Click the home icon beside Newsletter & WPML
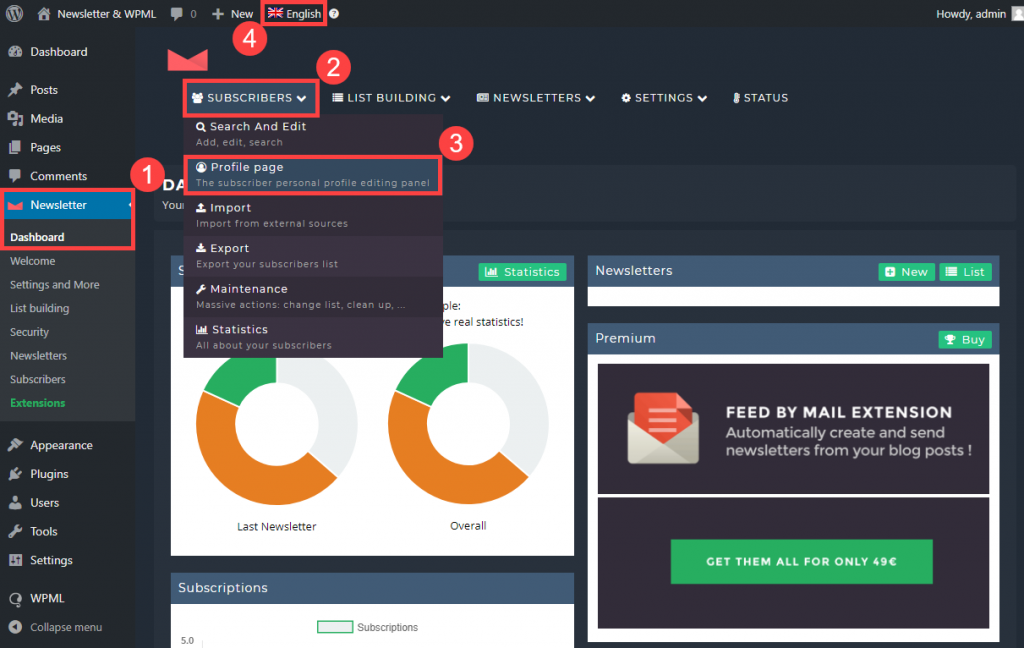1024x648 pixels. pos(44,14)
